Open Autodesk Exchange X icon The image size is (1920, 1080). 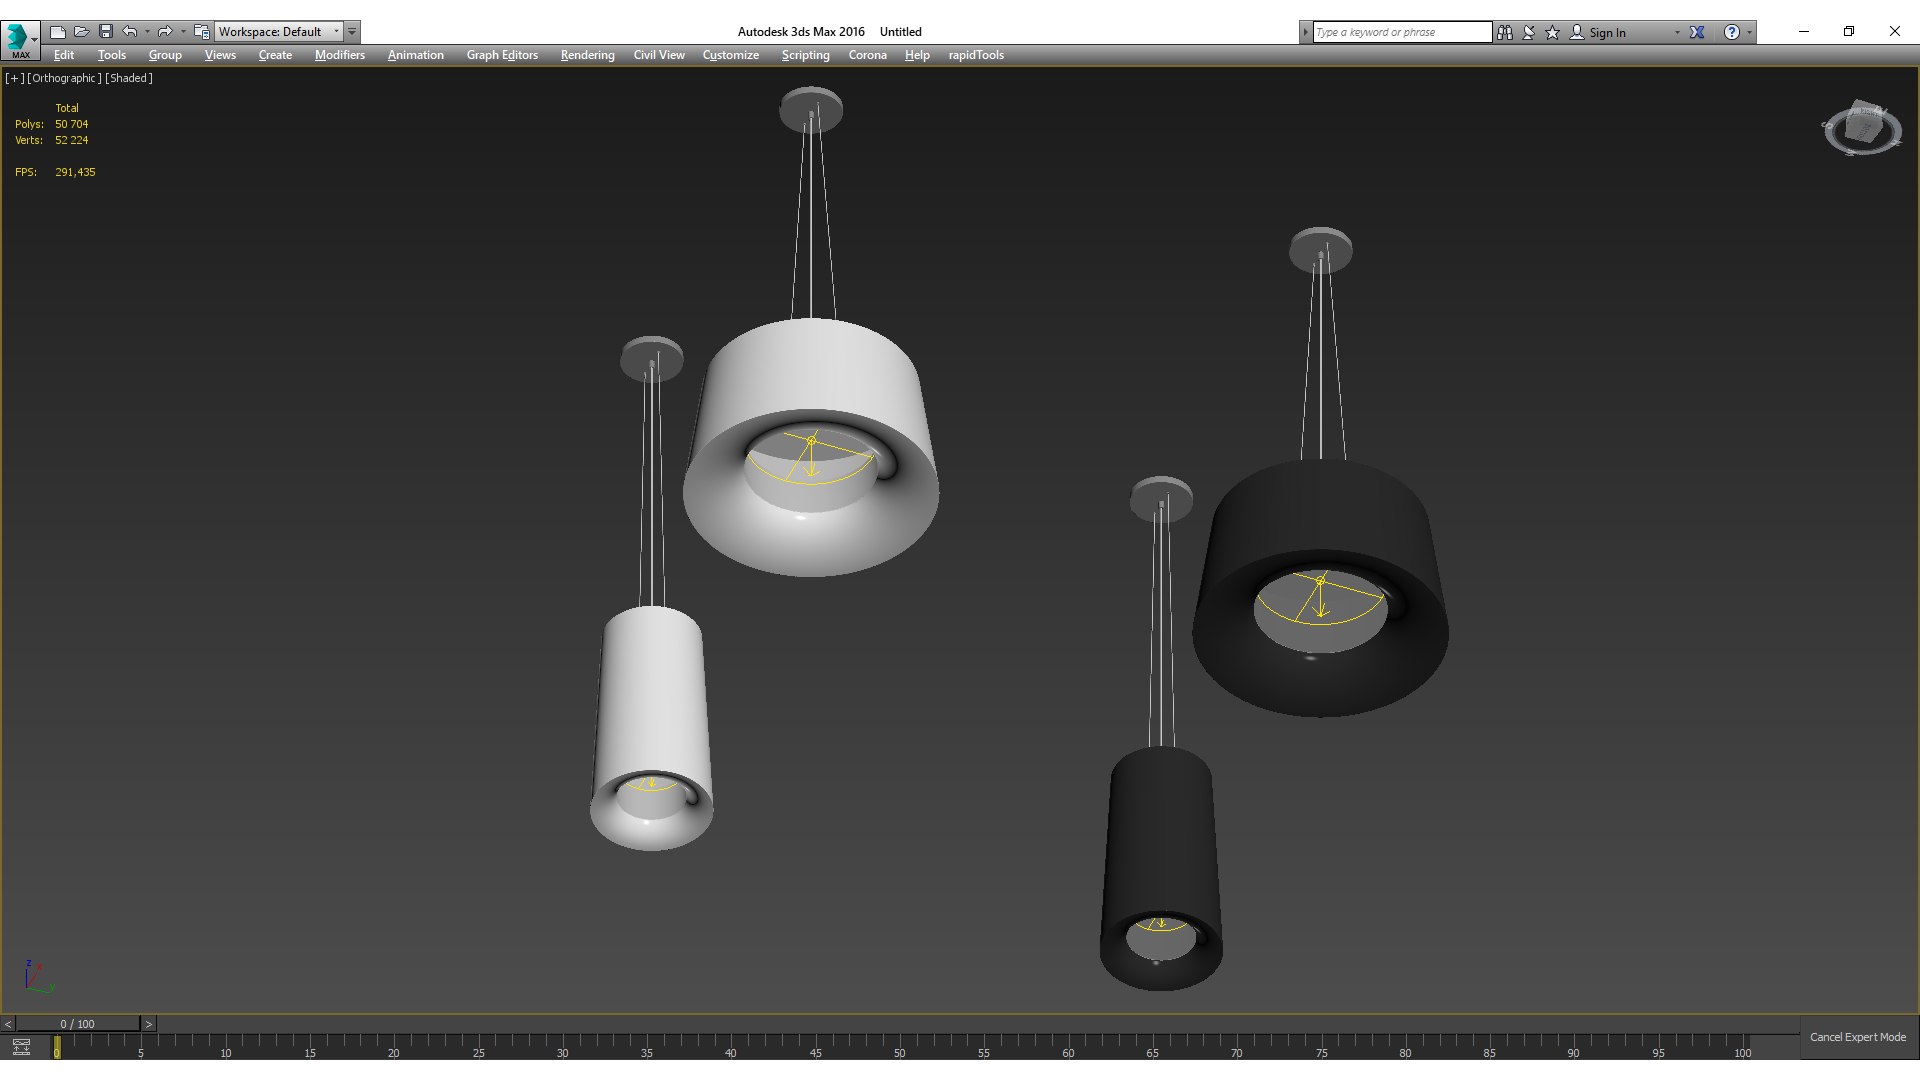tap(1697, 32)
